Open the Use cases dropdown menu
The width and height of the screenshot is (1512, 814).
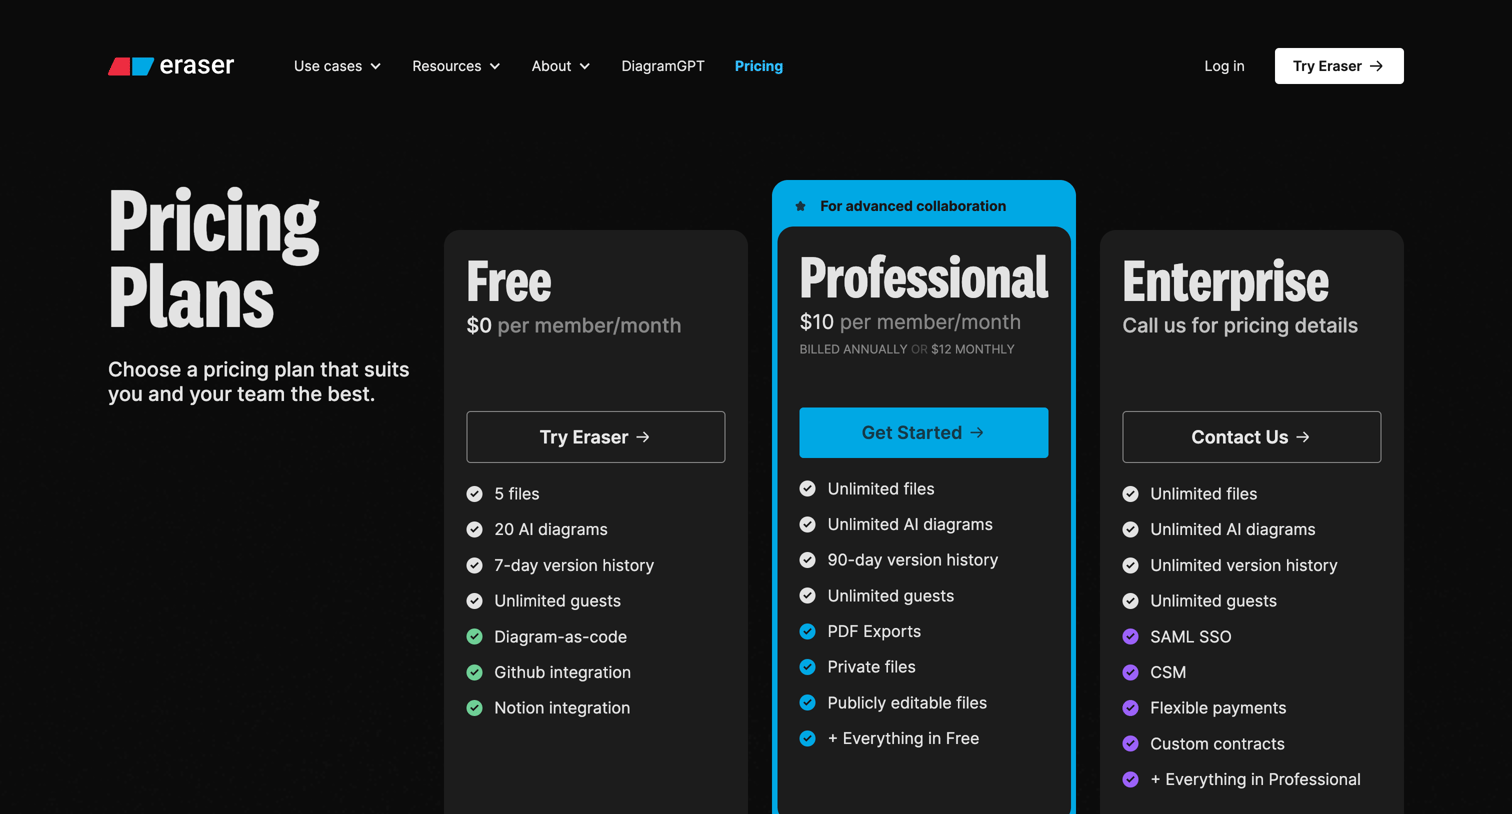click(337, 66)
